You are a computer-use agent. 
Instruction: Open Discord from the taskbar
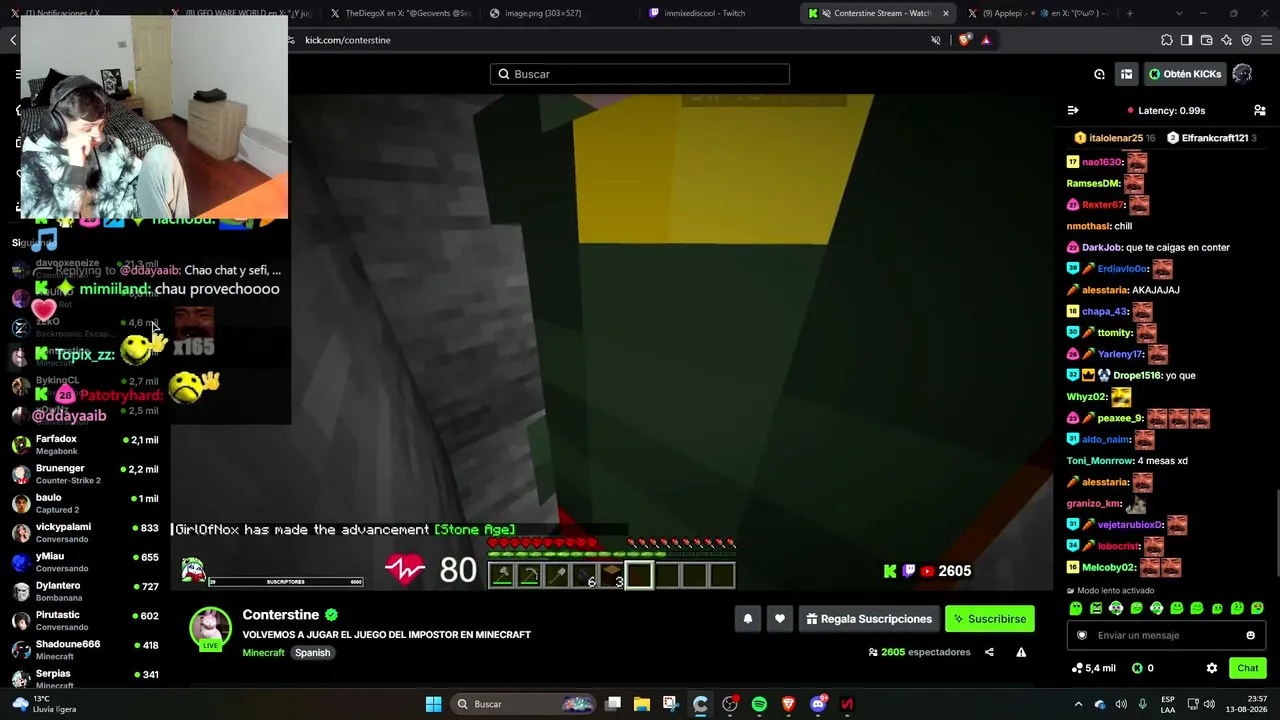(818, 704)
